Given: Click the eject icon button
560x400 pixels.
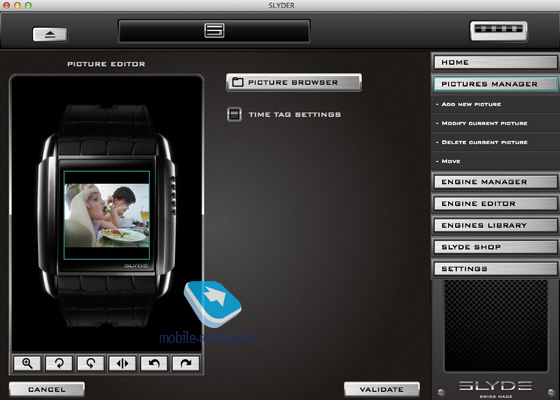Looking at the screenshot, I should [x=50, y=34].
